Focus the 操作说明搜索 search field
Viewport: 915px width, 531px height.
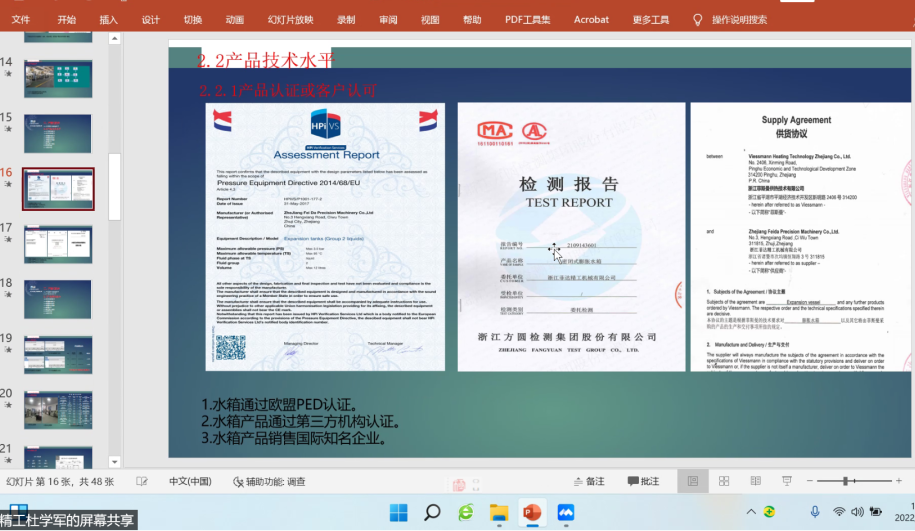point(739,20)
